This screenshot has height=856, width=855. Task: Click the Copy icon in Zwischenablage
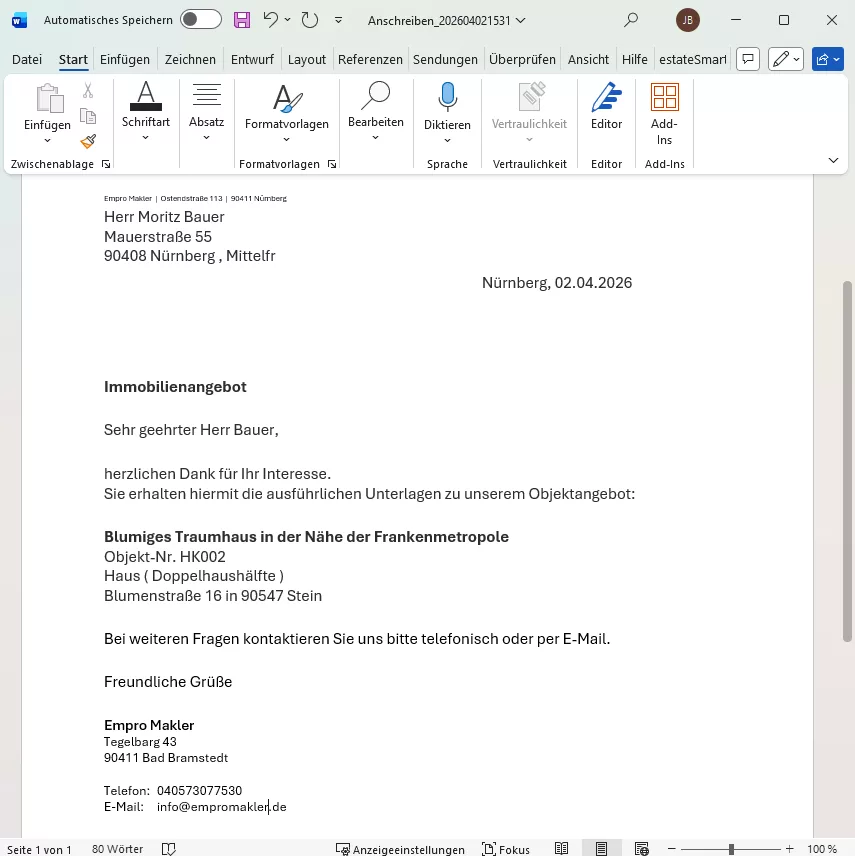[x=88, y=117]
